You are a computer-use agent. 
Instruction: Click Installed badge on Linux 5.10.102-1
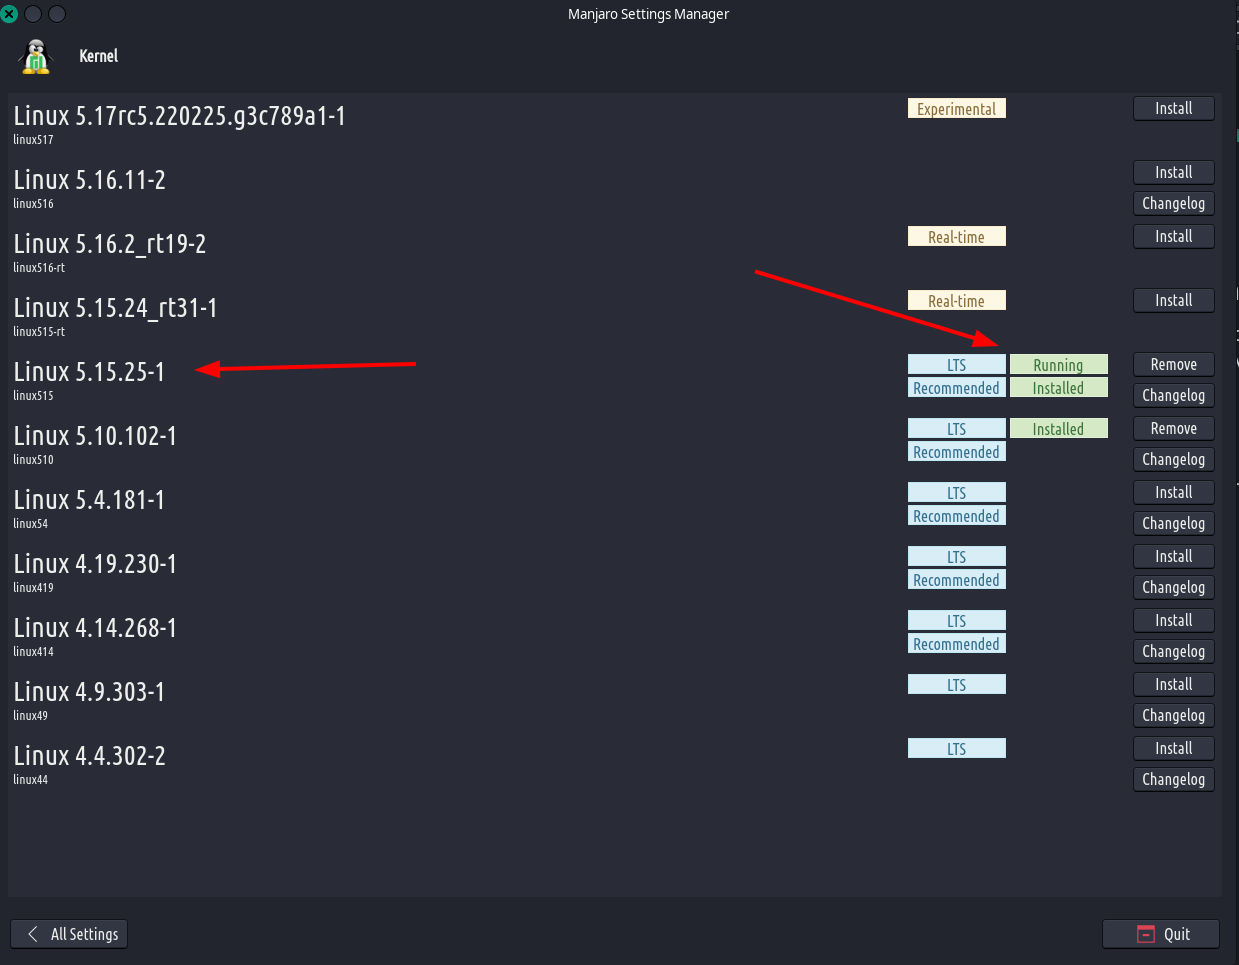tap(1059, 429)
